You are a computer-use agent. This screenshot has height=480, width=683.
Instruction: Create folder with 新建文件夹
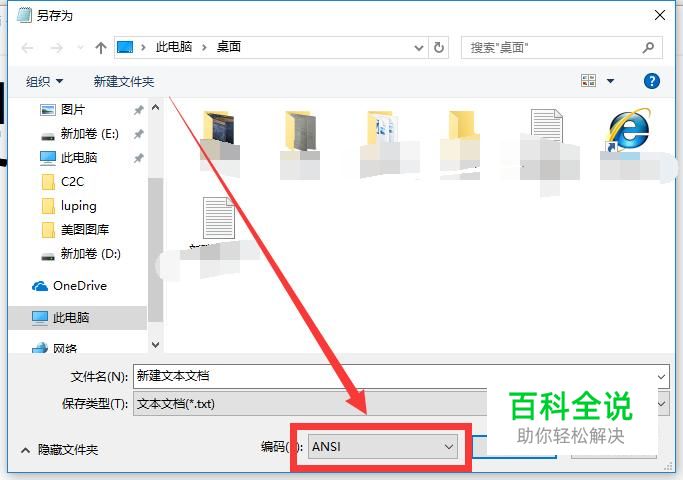point(124,81)
